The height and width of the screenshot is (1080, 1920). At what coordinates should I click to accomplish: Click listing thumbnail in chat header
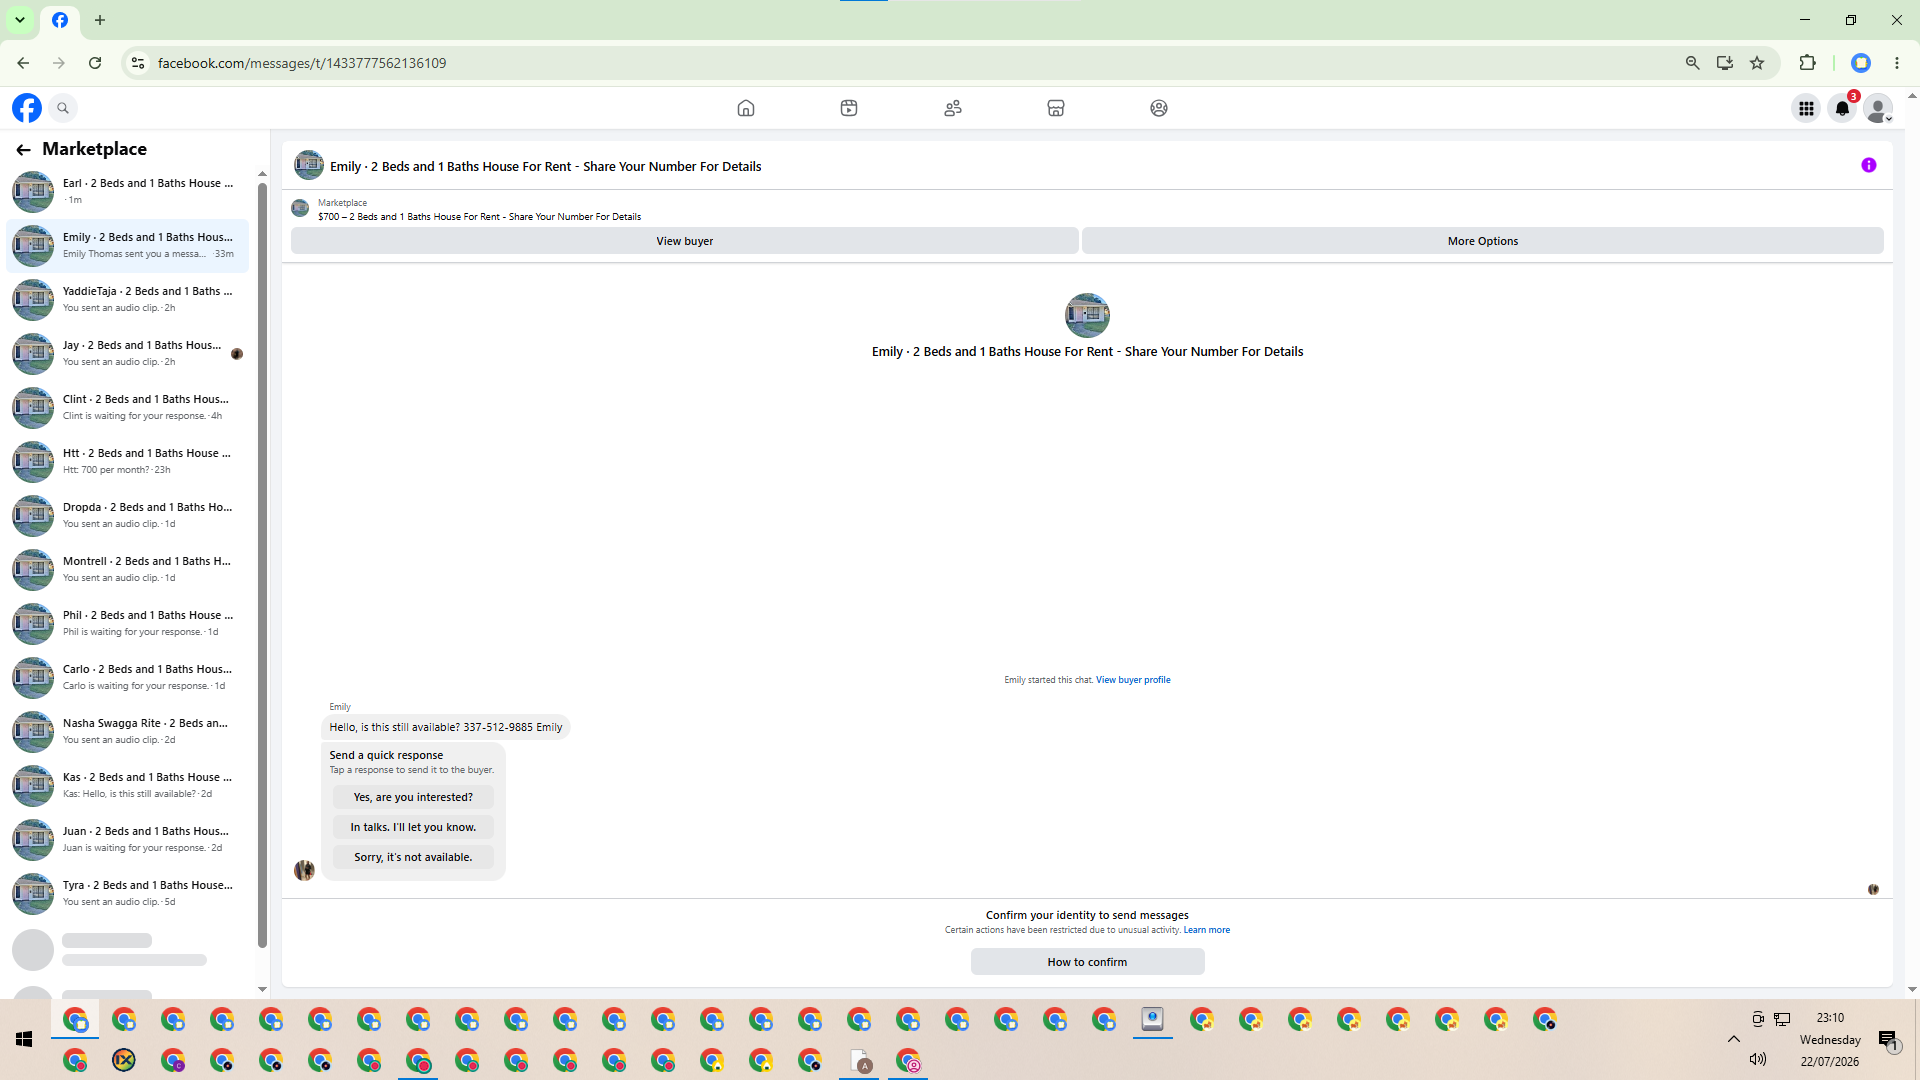(309, 165)
